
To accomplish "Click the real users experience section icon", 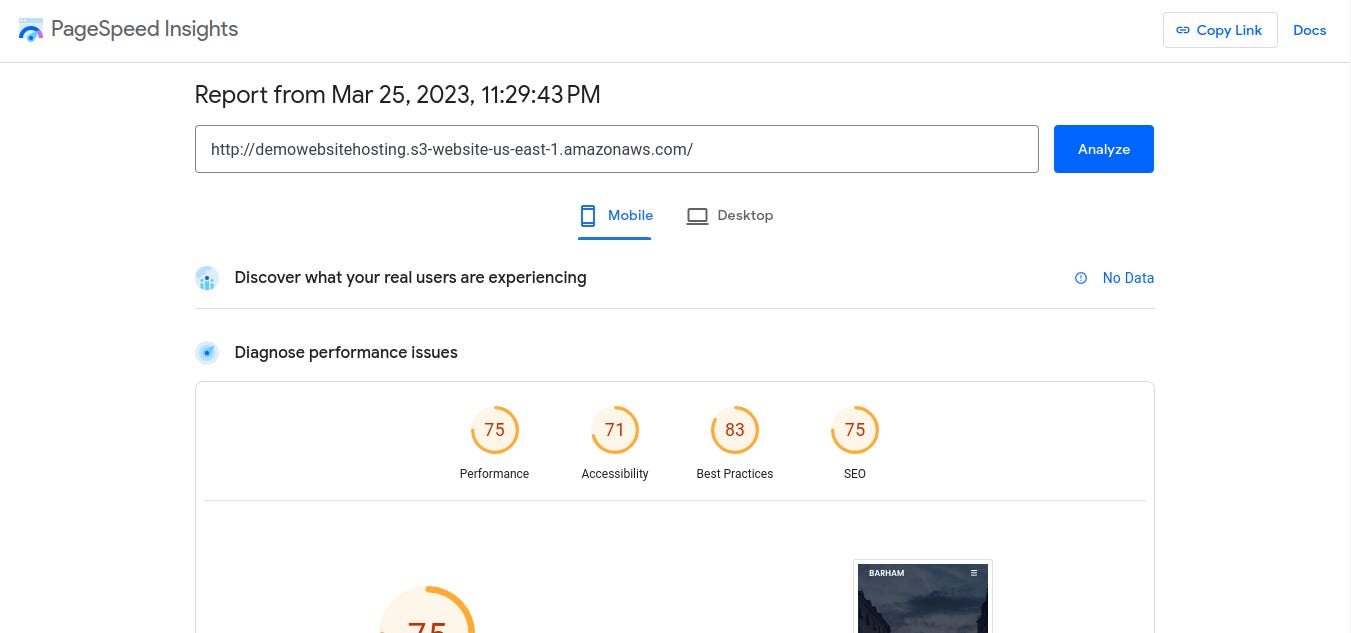I will click(x=207, y=278).
